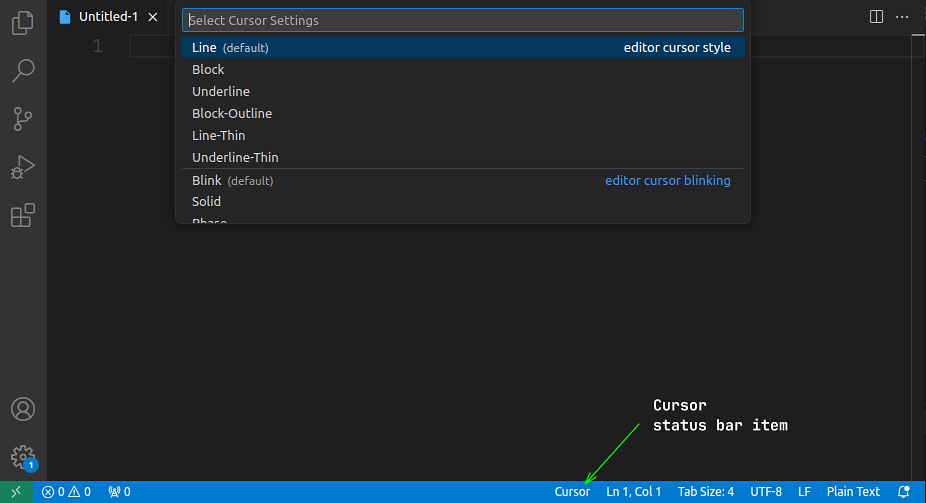This screenshot has height=503, width=926.
Task: Close the Untitled-1 tab
Action: (x=152, y=17)
